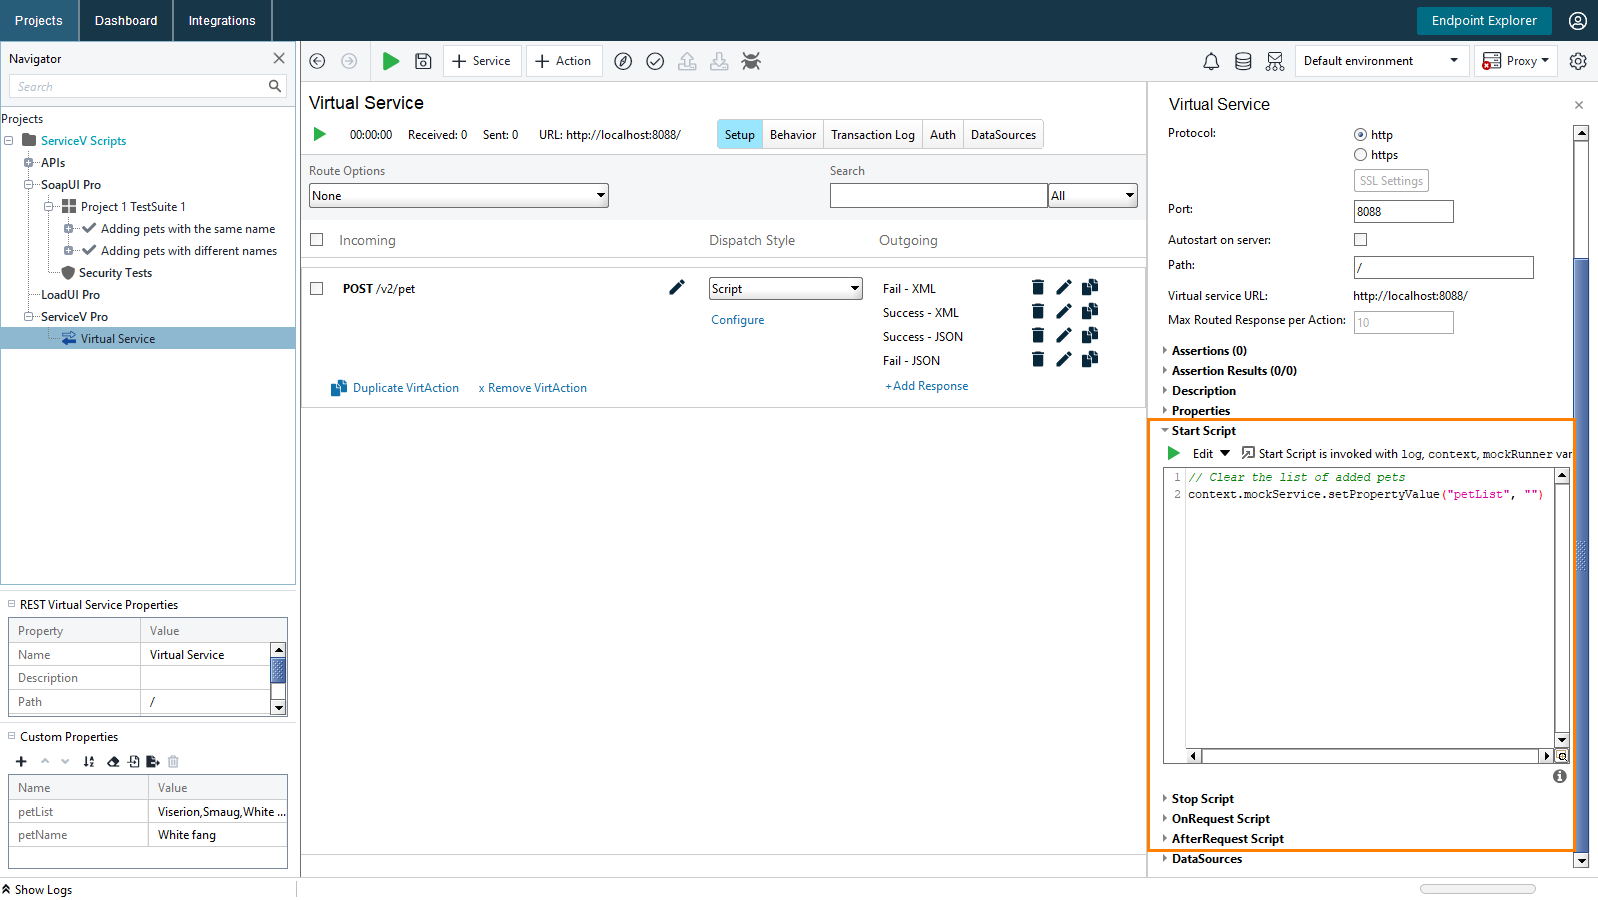The width and height of the screenshot is (1598, 900).
Task: Navigate back with the back arrow icon
Action: [x=317, y=61]
